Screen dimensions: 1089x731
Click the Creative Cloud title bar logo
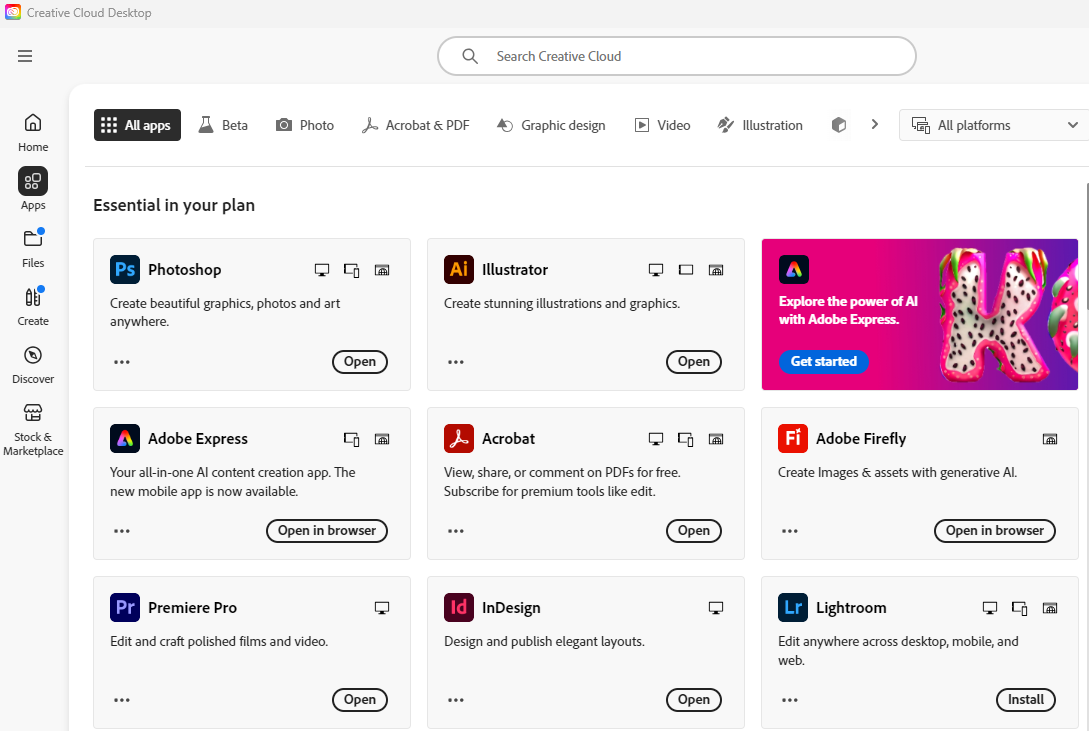[13, 12]
